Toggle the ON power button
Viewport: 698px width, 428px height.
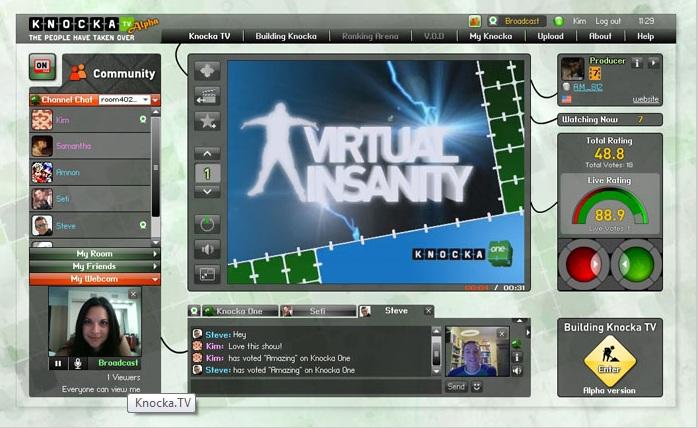(42, 67)
